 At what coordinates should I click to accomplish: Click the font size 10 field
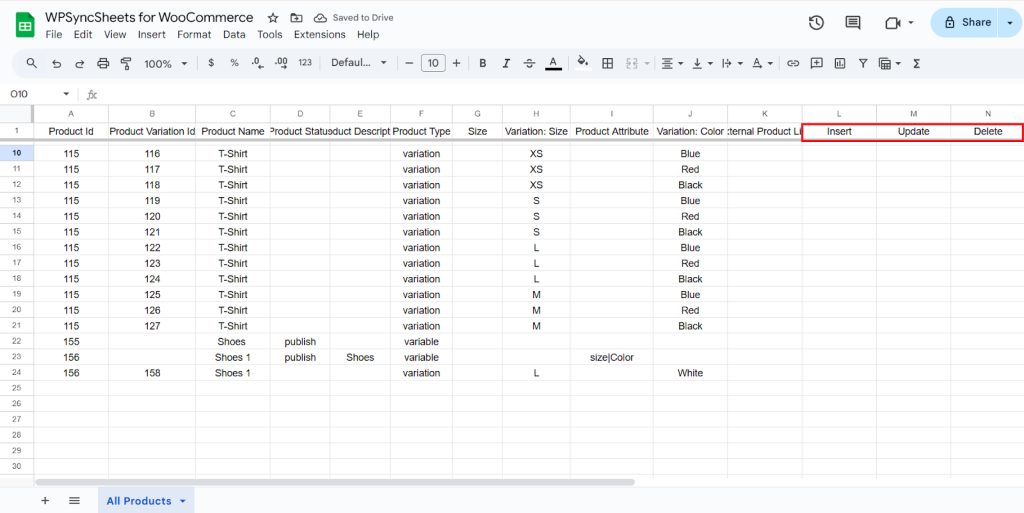[433, 63]
